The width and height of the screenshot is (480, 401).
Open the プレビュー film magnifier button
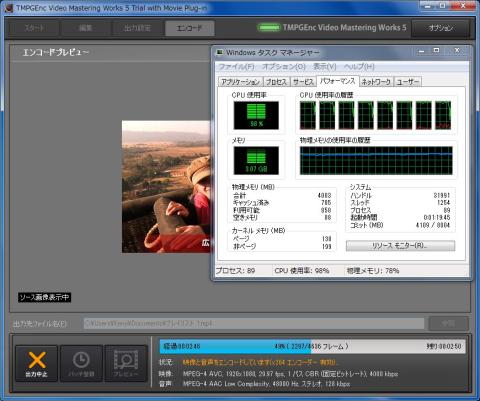(x=126, y=364)
